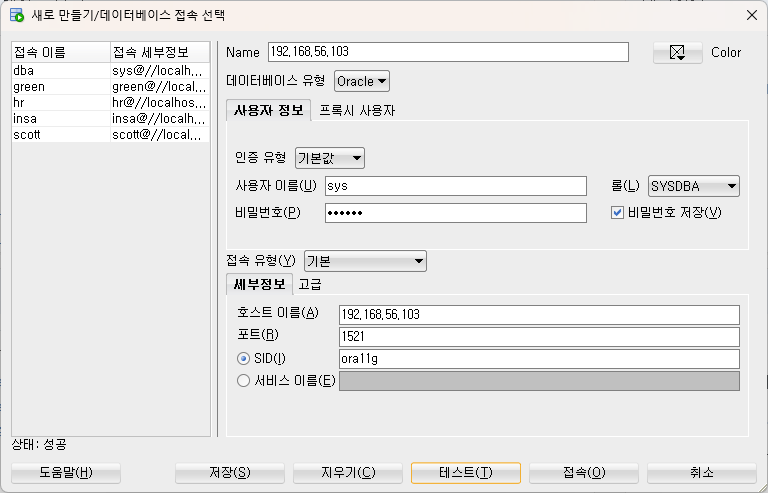768x493 pixels.
Task: Toggle the 비밀번호 저장 checkbox
Action: pos(617,212)
